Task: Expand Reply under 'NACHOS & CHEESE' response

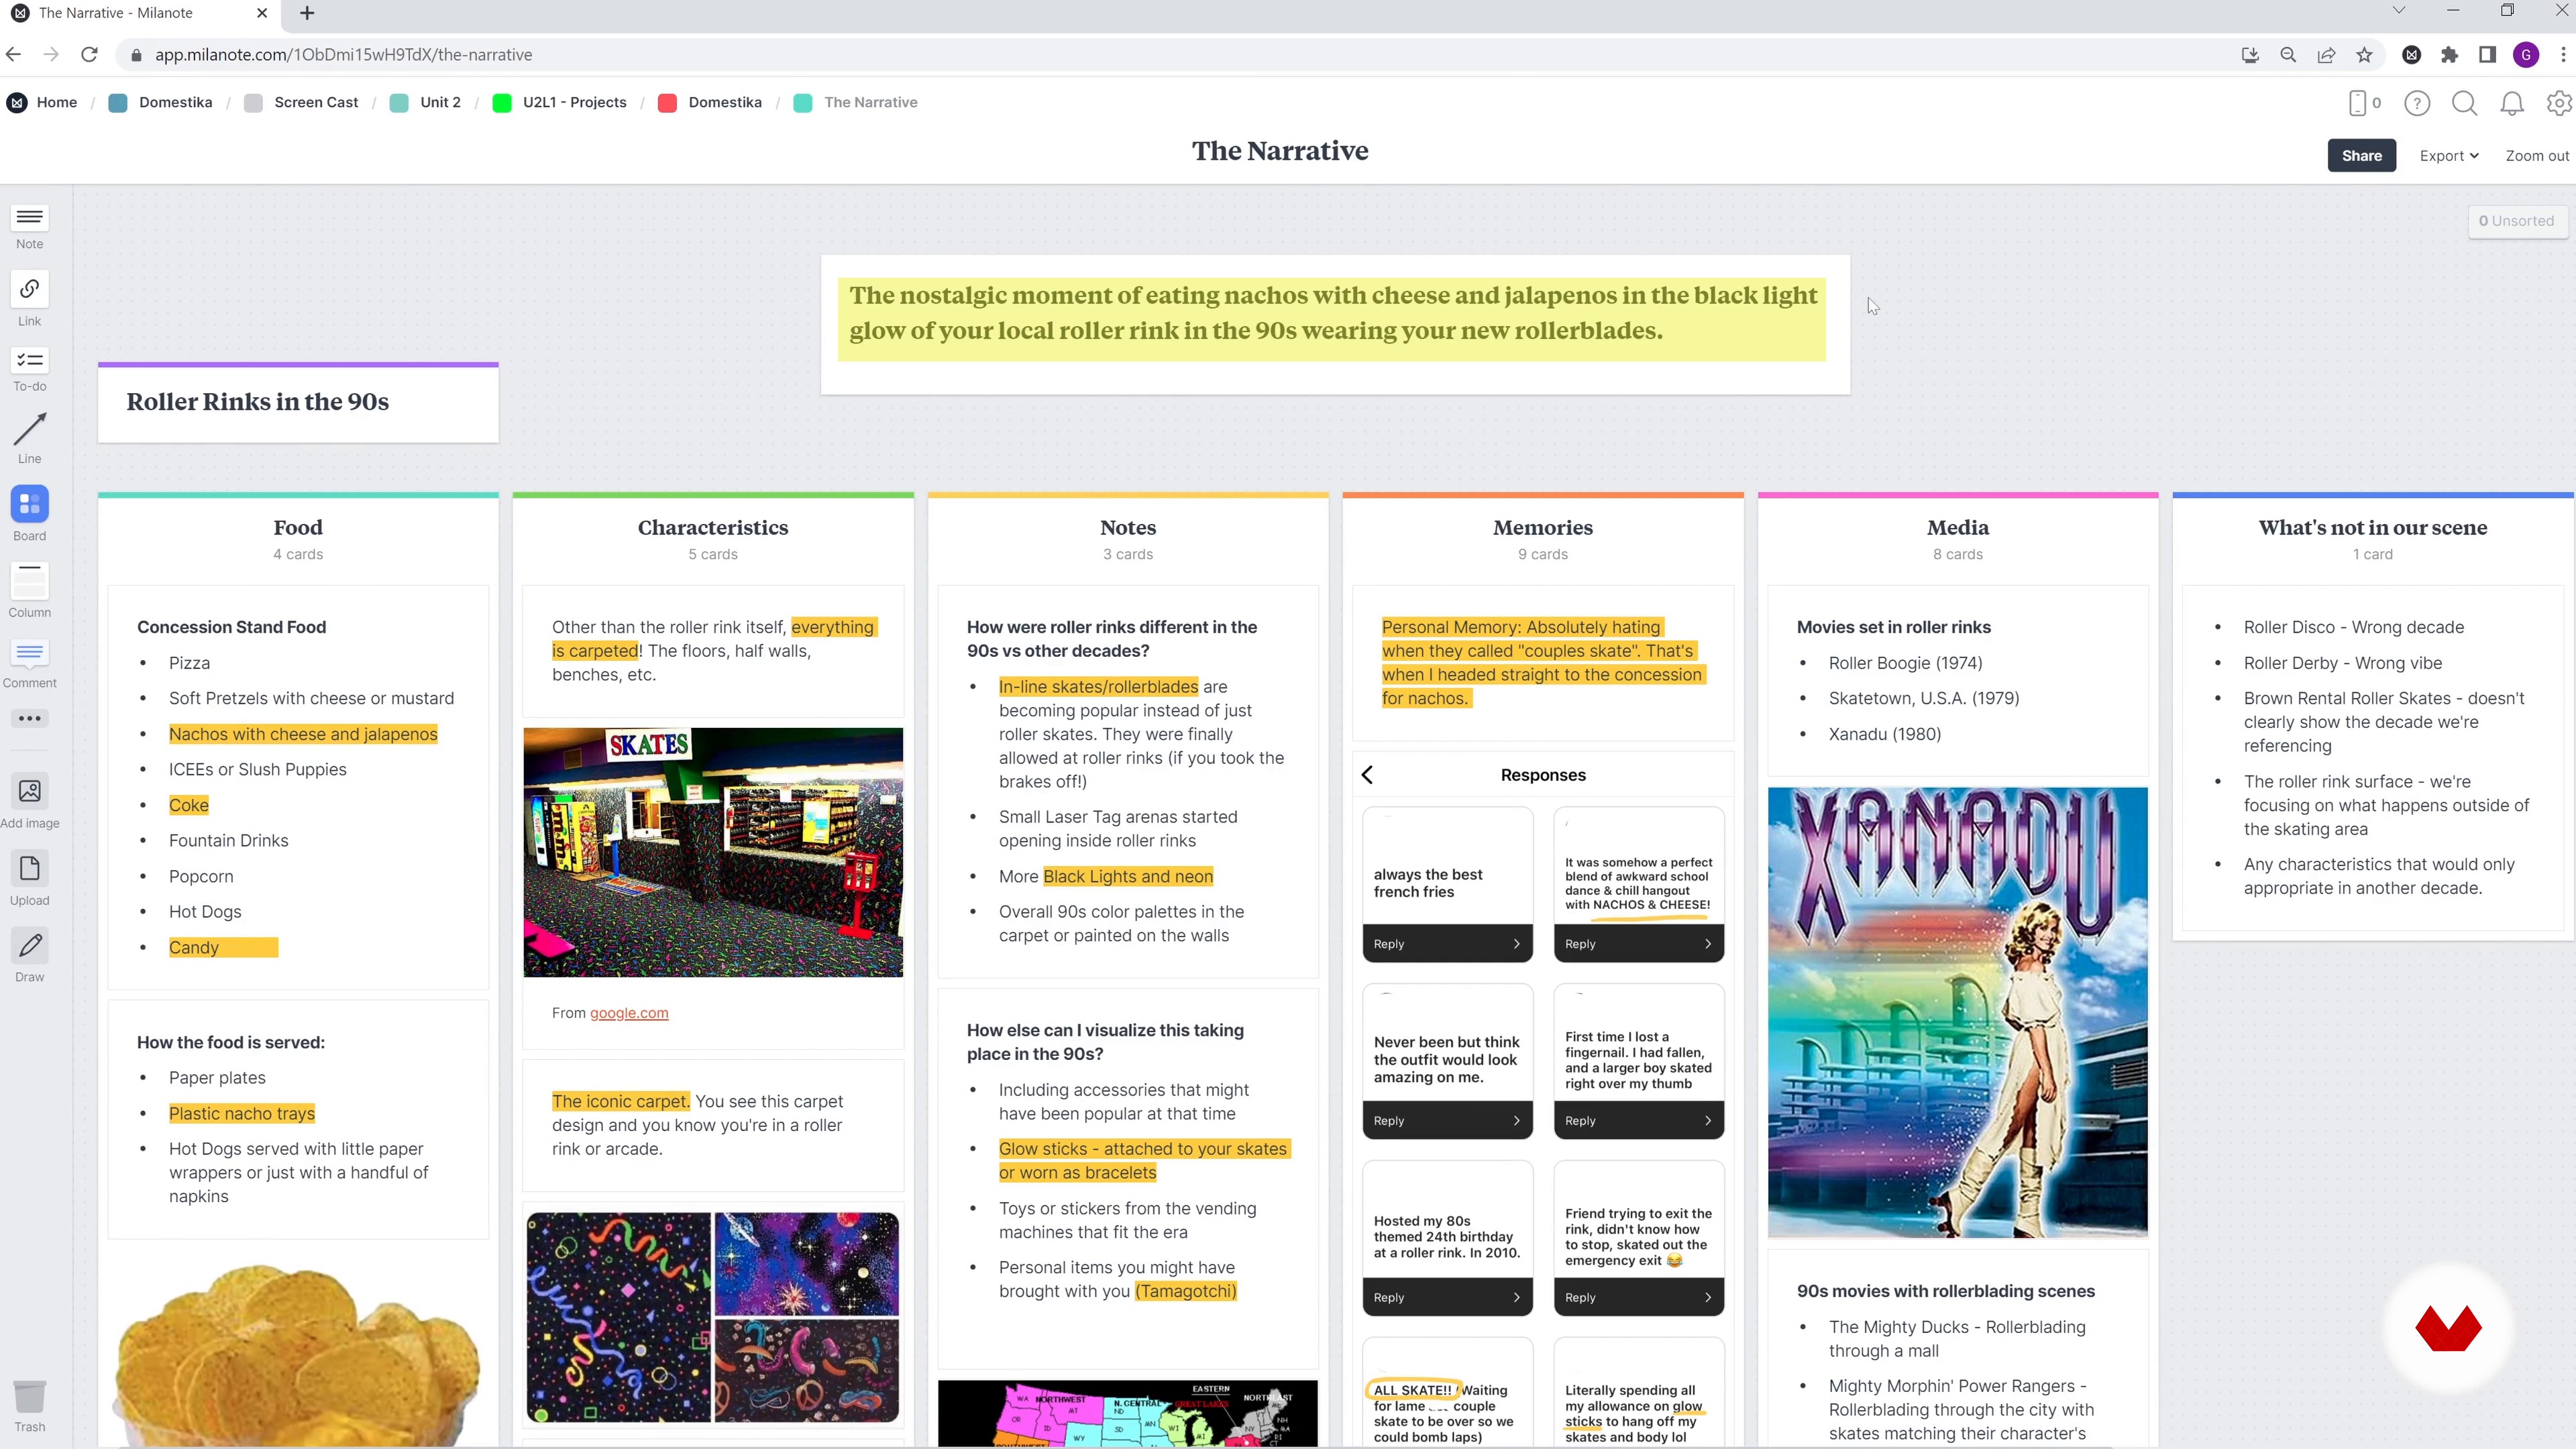Action: point(1638,944)
